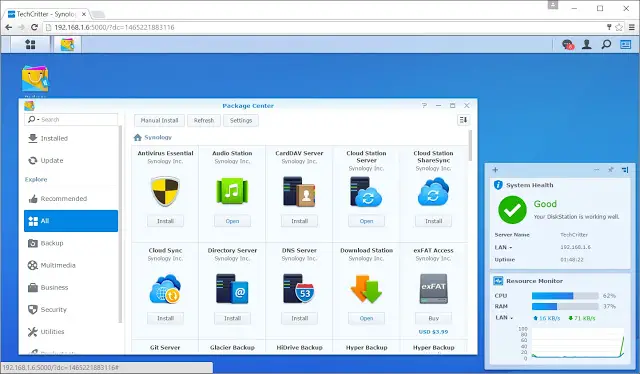Open Package Center desktop shortcut icon
The width and height of the screenshot is (640, 374).
[35, 79]
